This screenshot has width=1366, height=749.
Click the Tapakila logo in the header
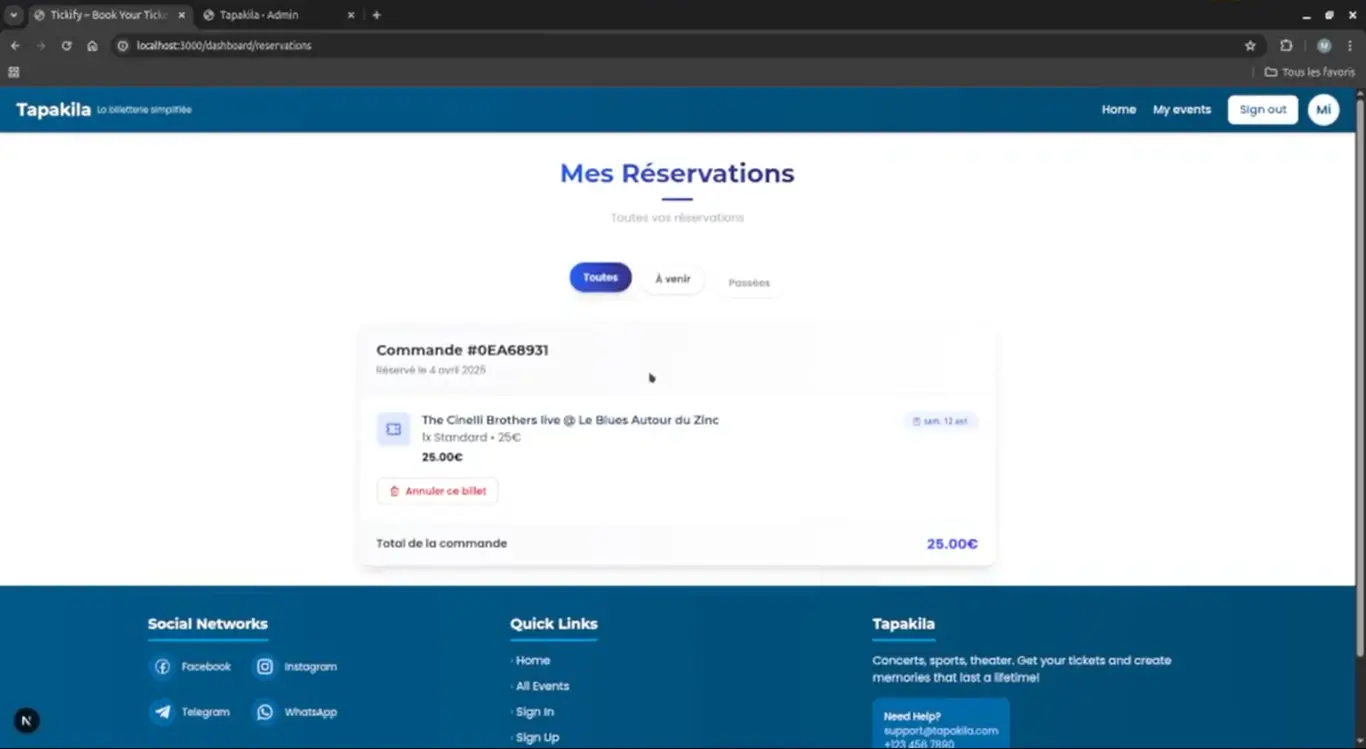click(54, 110)
